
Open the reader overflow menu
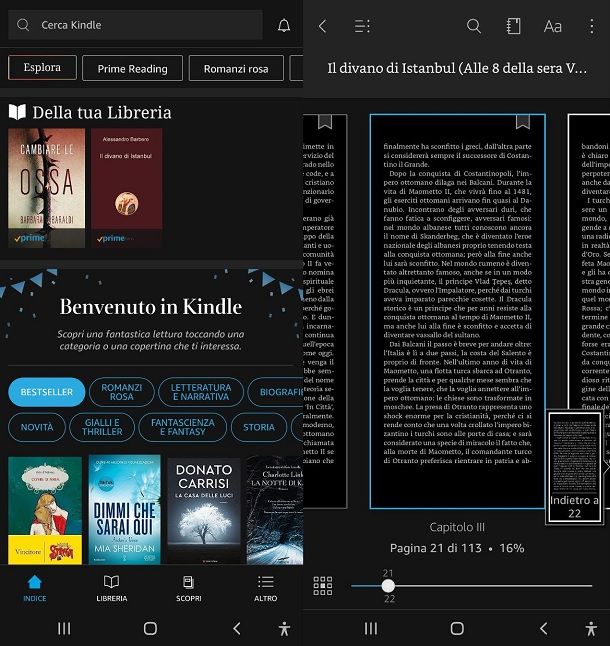pos(591,26)
